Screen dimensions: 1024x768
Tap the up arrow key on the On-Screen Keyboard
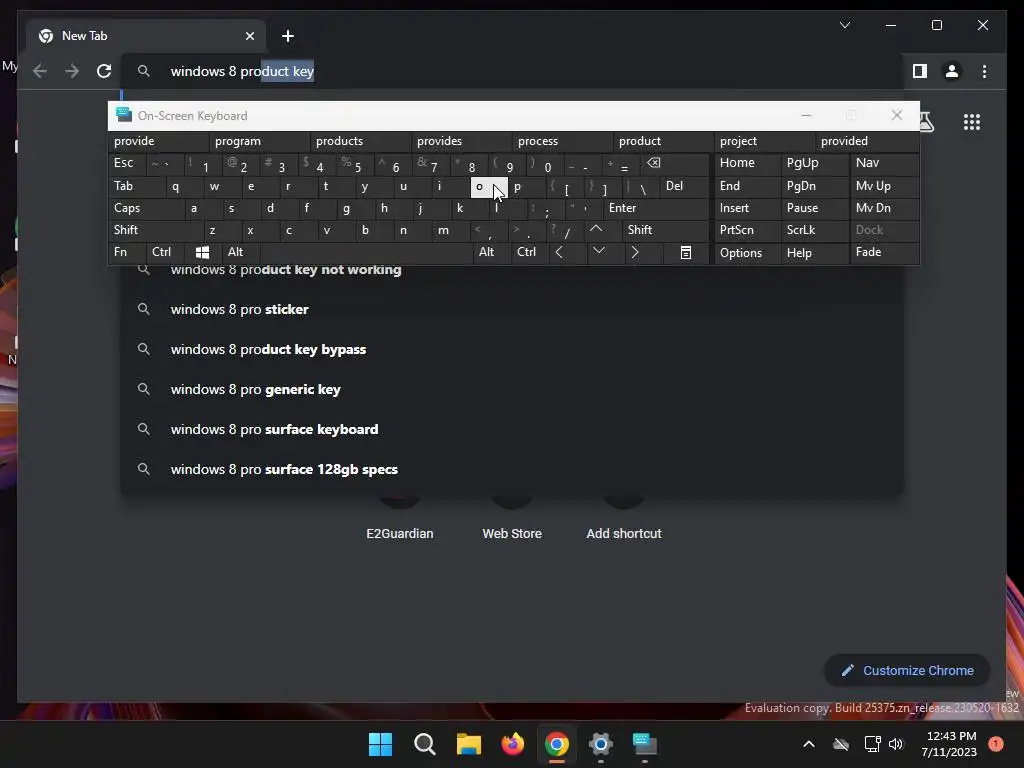click(596, 229)
